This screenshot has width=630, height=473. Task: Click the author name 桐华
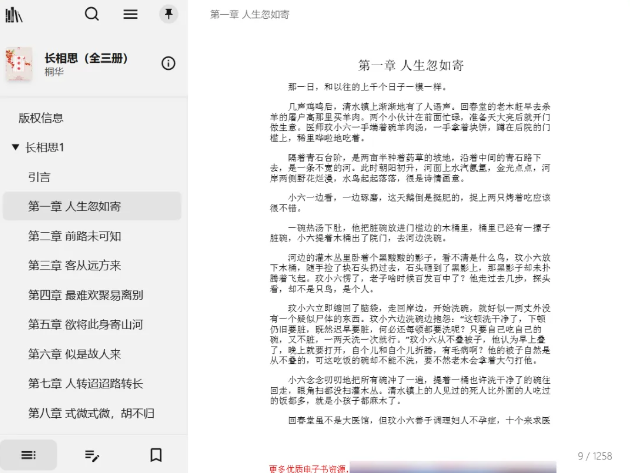pos(54,72)
